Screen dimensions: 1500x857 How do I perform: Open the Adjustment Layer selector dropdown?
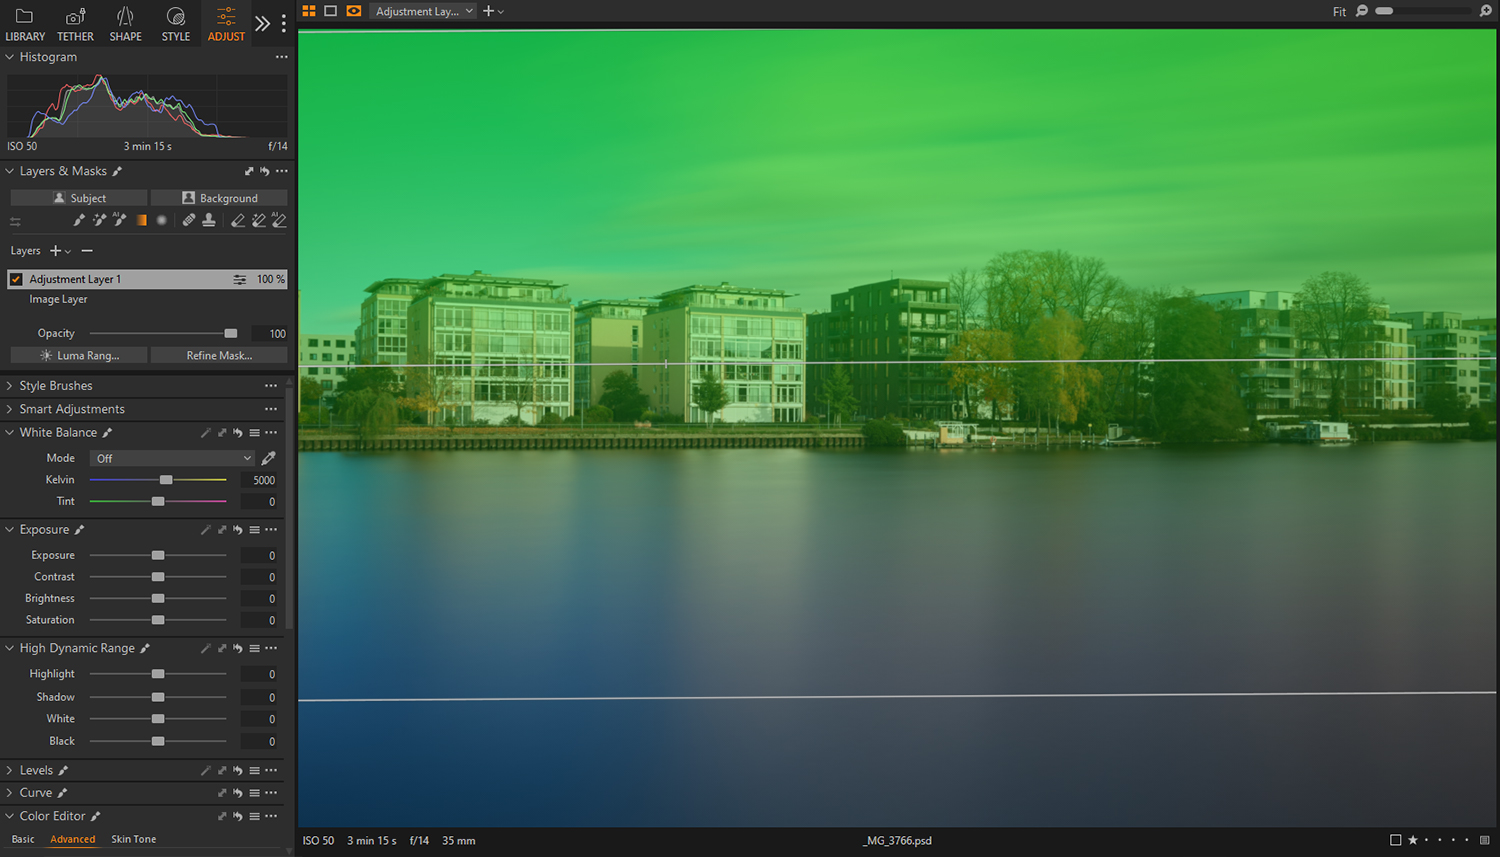coord(423,11)
